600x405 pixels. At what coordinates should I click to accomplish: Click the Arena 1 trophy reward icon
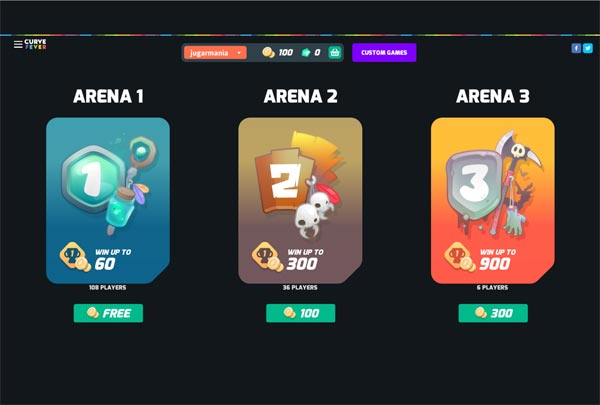pos(75,256)
